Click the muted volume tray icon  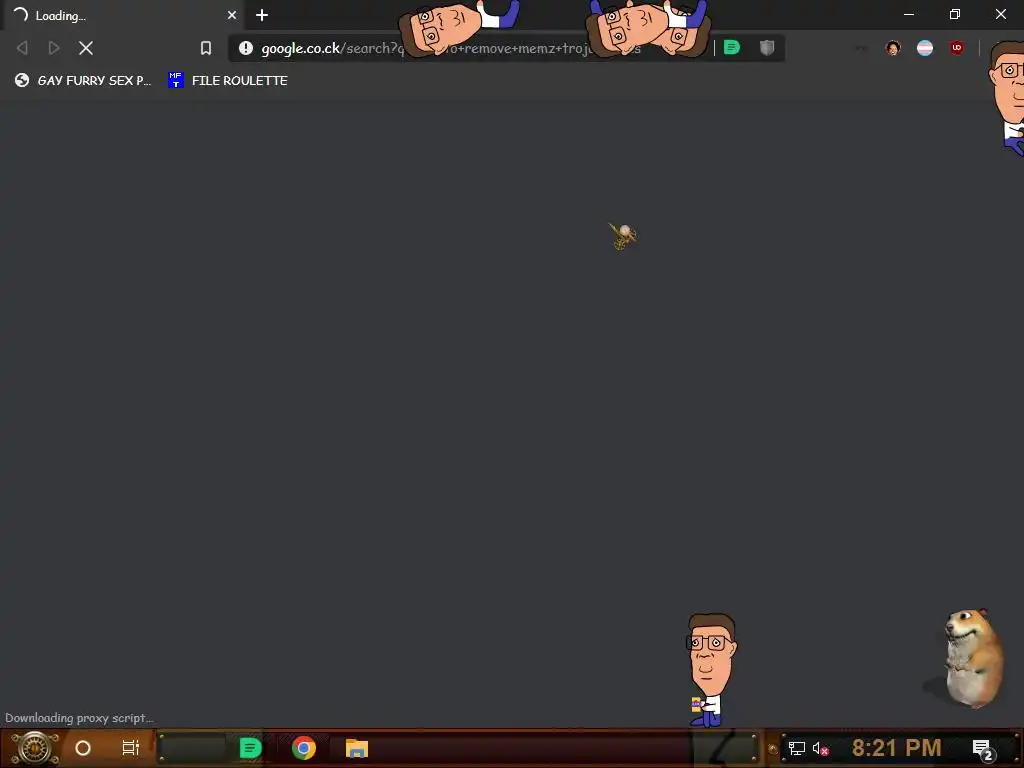tap(820, 748)
